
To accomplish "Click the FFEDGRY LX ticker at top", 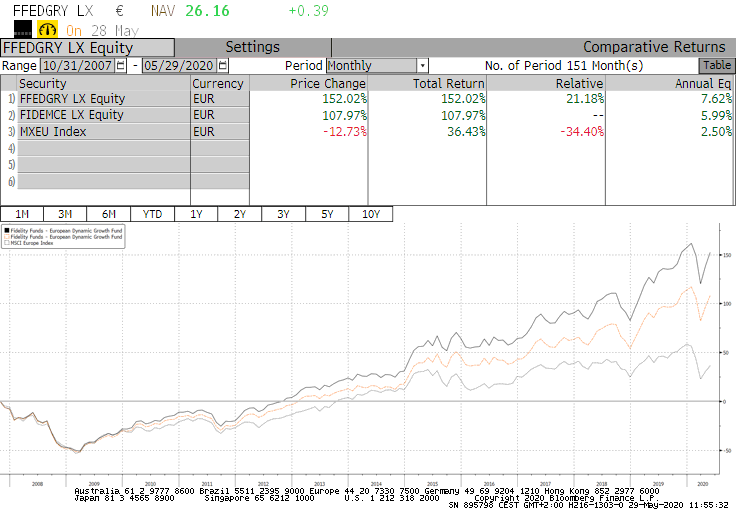I will click(53, 10).
